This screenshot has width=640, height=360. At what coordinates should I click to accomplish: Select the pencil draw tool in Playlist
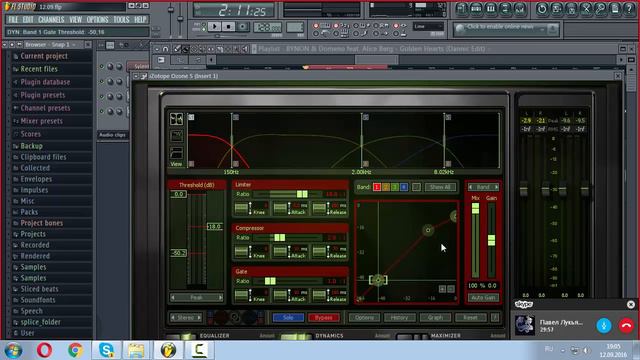pyautogui.click(x=177, y=49)
